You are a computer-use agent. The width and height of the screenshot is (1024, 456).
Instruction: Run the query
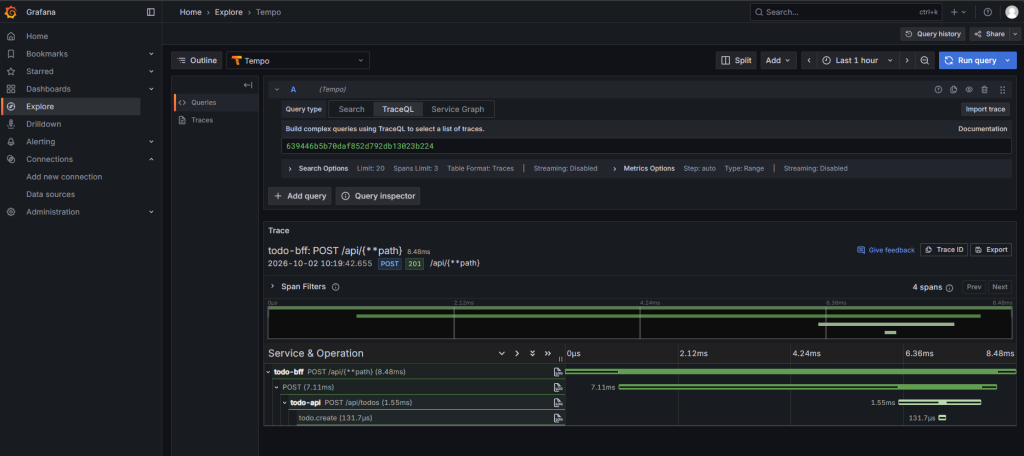[970, 60]
